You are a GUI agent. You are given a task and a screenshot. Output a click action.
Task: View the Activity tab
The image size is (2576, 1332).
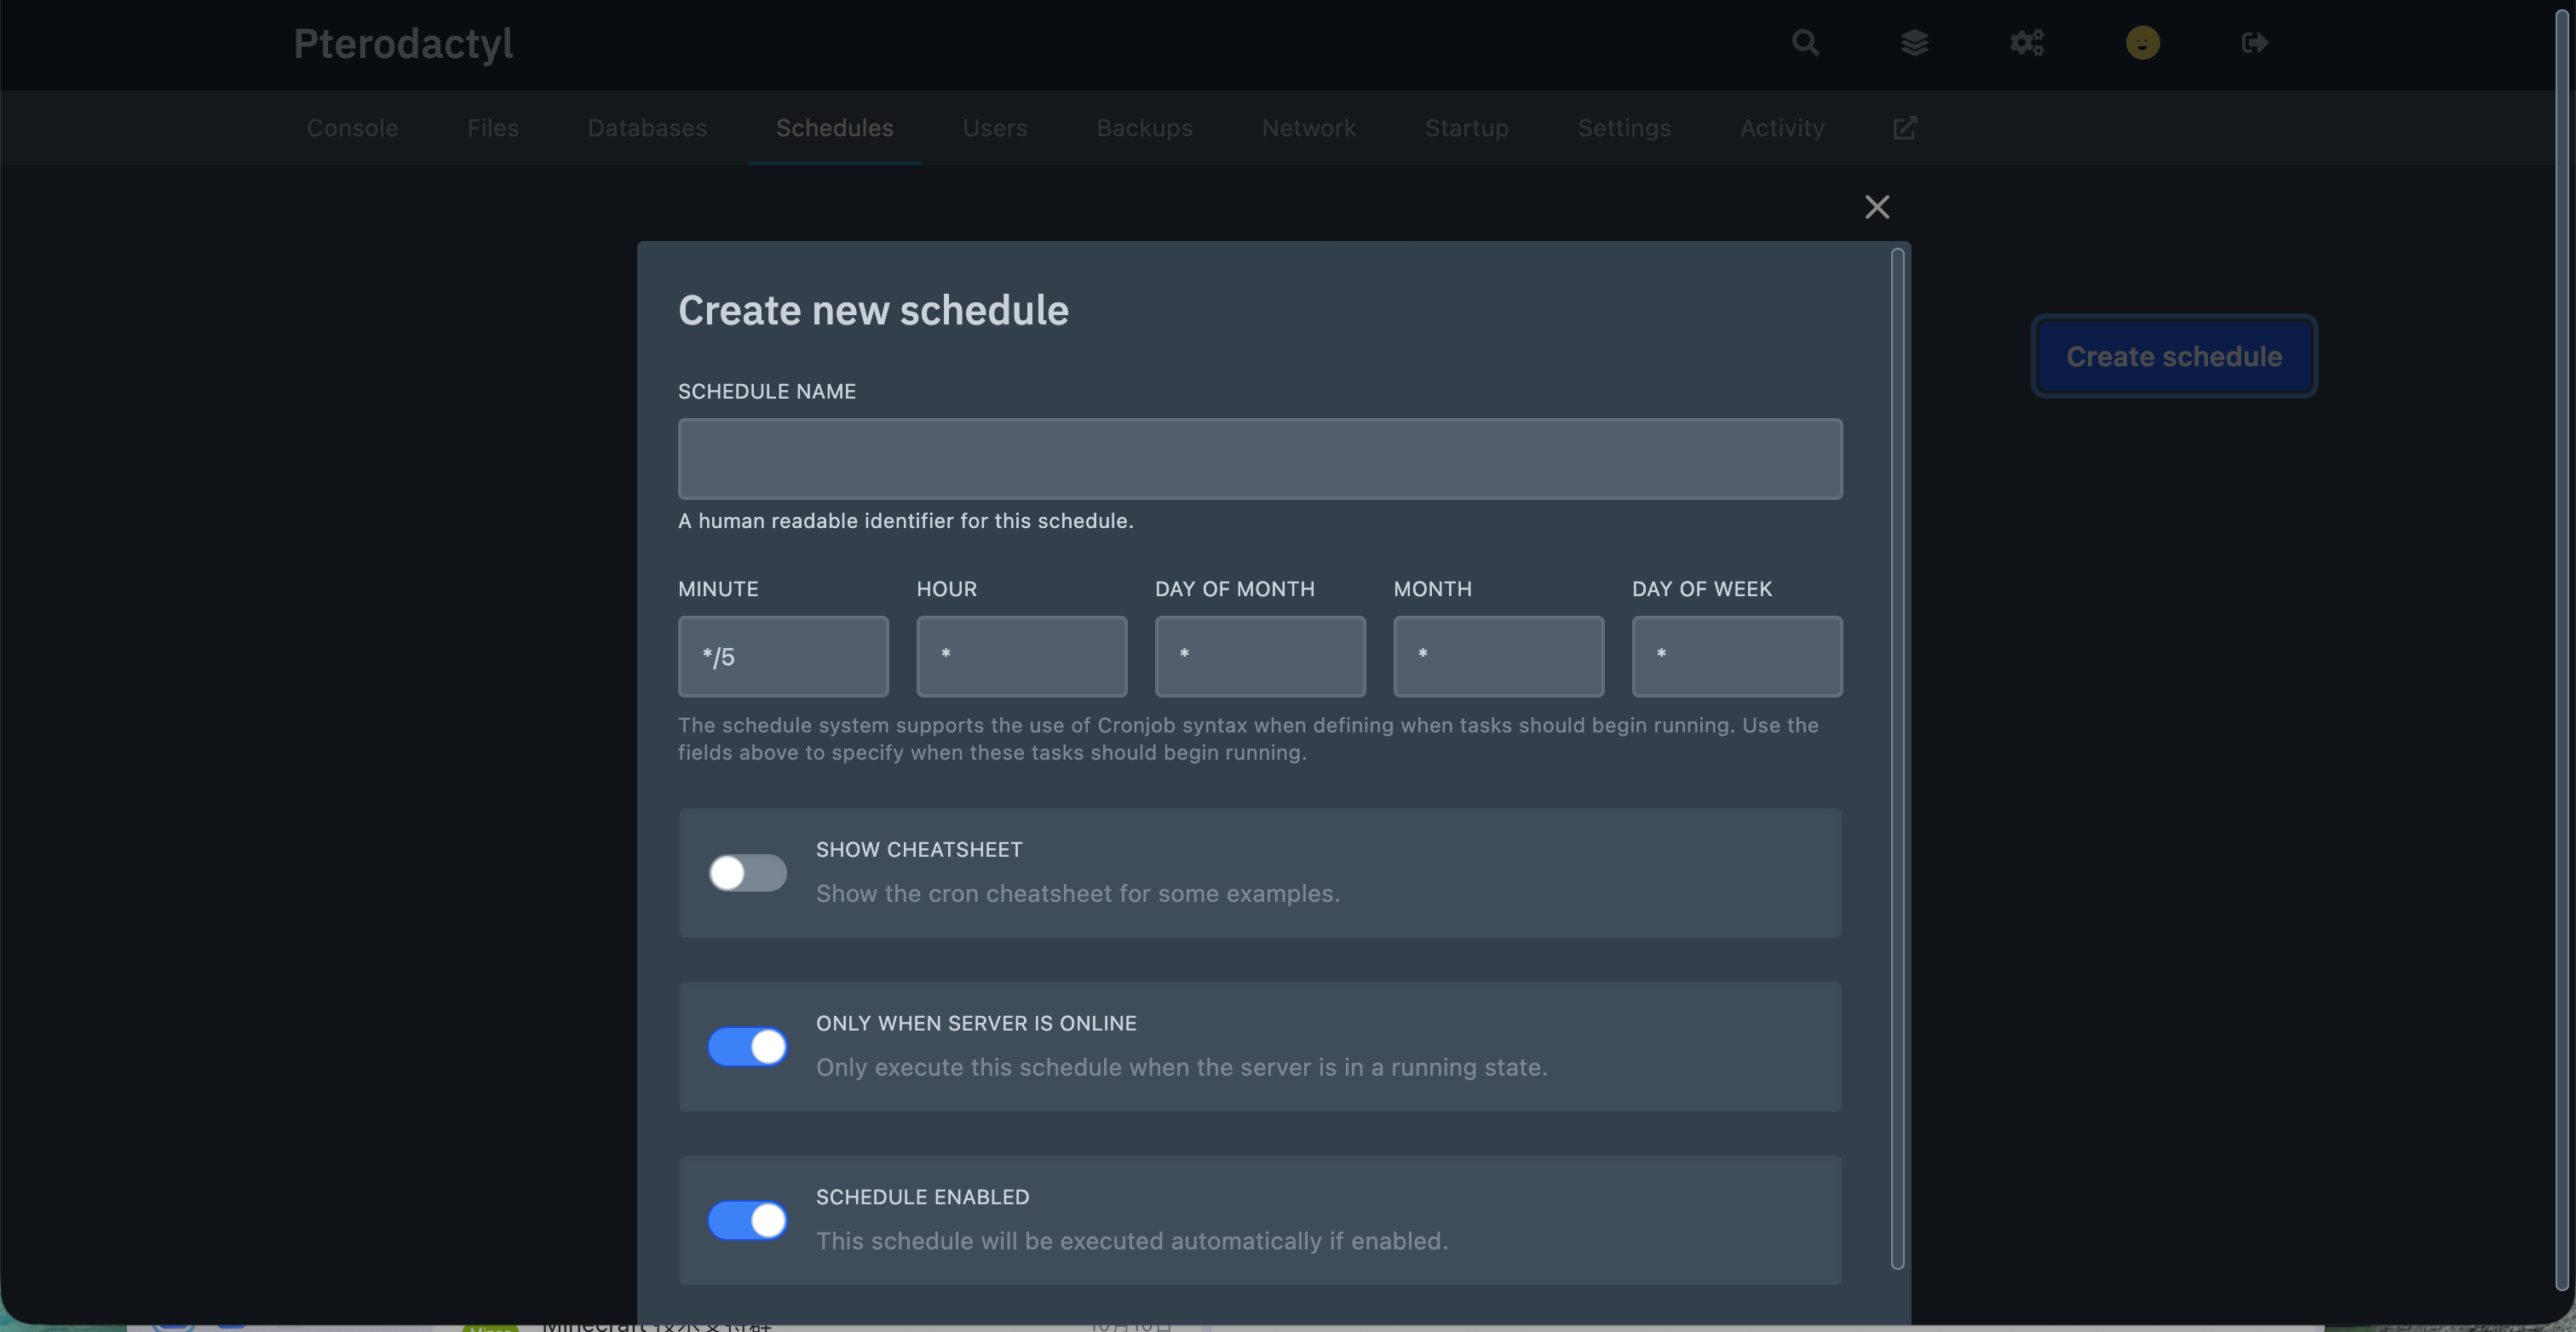[x=1781, y=128]
